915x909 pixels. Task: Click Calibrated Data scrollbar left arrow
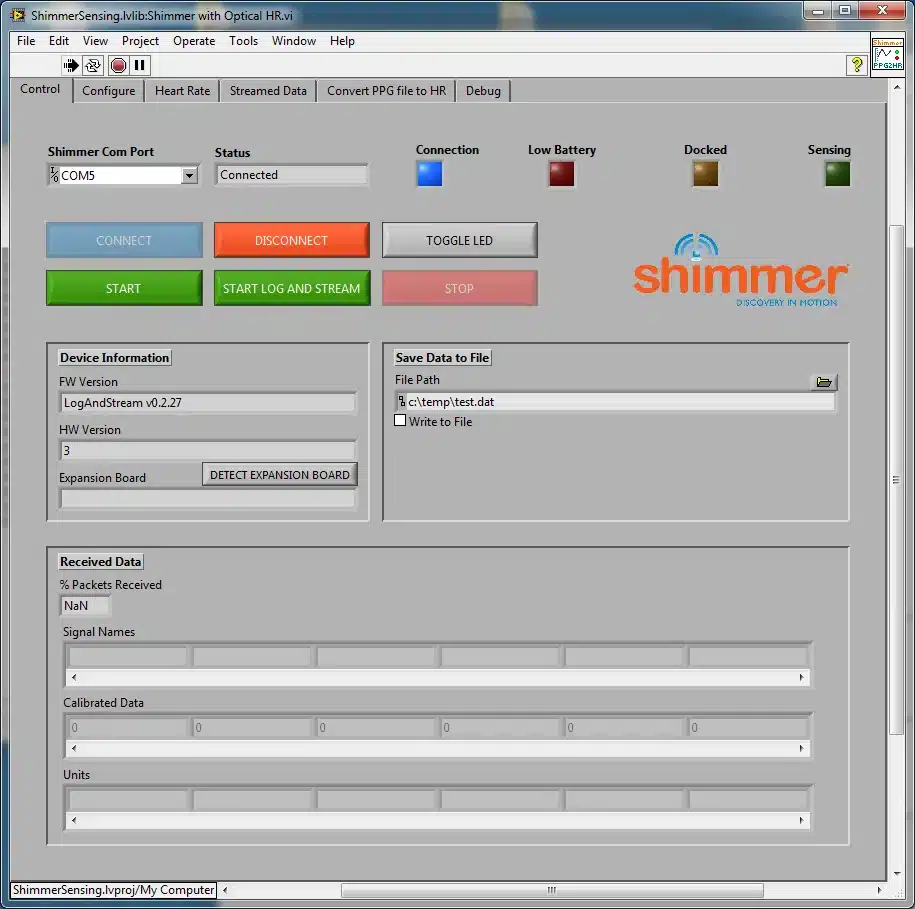click(x=74, y=749)
